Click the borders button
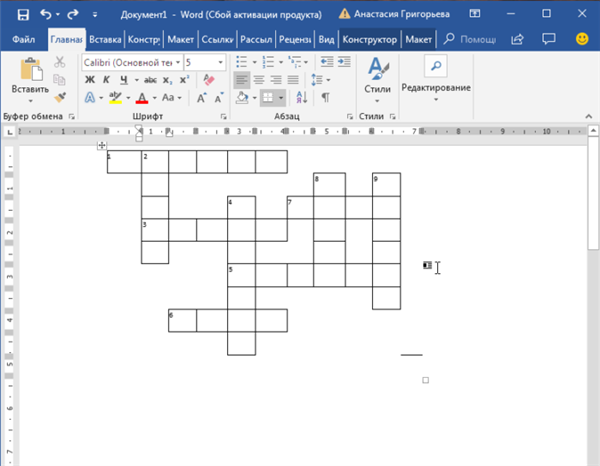 [x=267, y=98]
